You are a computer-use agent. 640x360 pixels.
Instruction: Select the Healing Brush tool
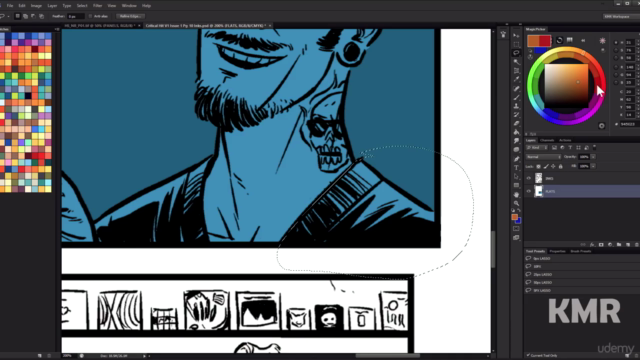[x=516, y=89]
